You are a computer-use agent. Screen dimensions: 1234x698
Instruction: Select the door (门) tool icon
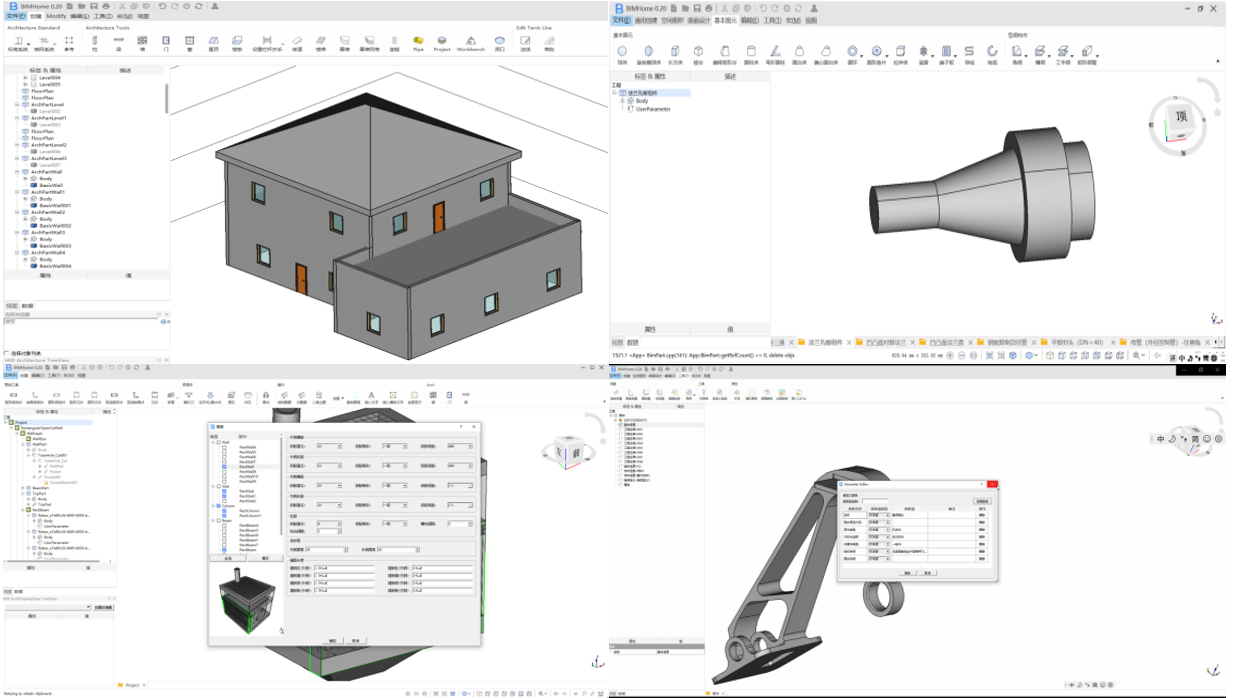(x=166, y=42)
